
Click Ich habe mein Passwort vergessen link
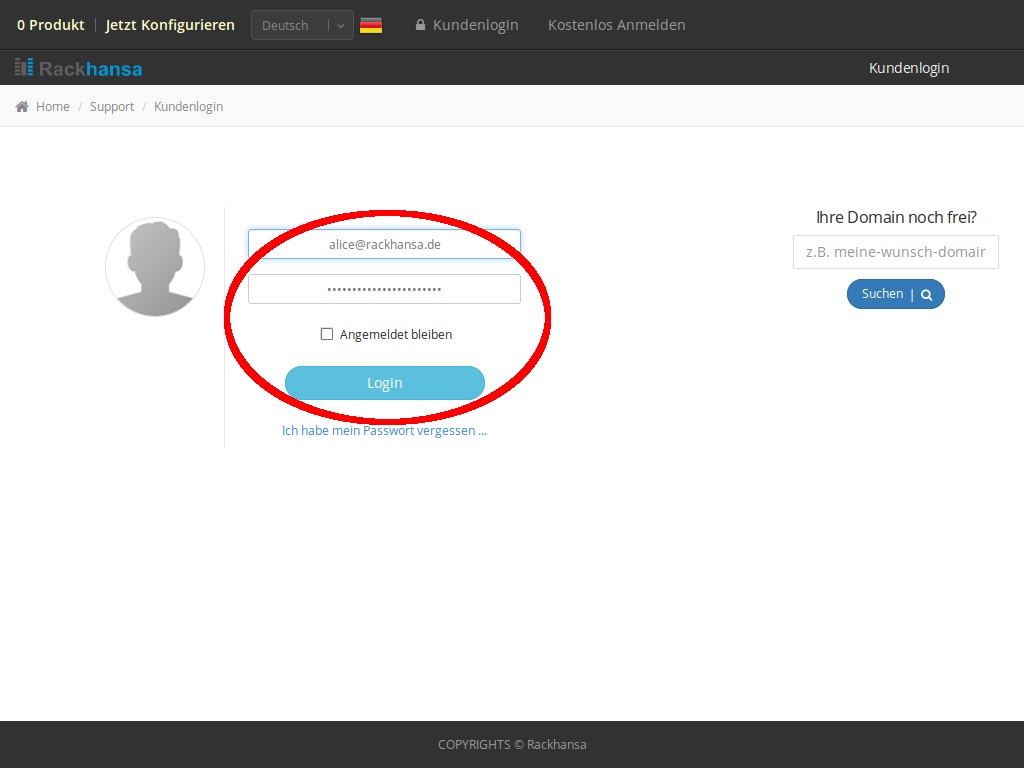pyautogui.click(x=384, y=430)
